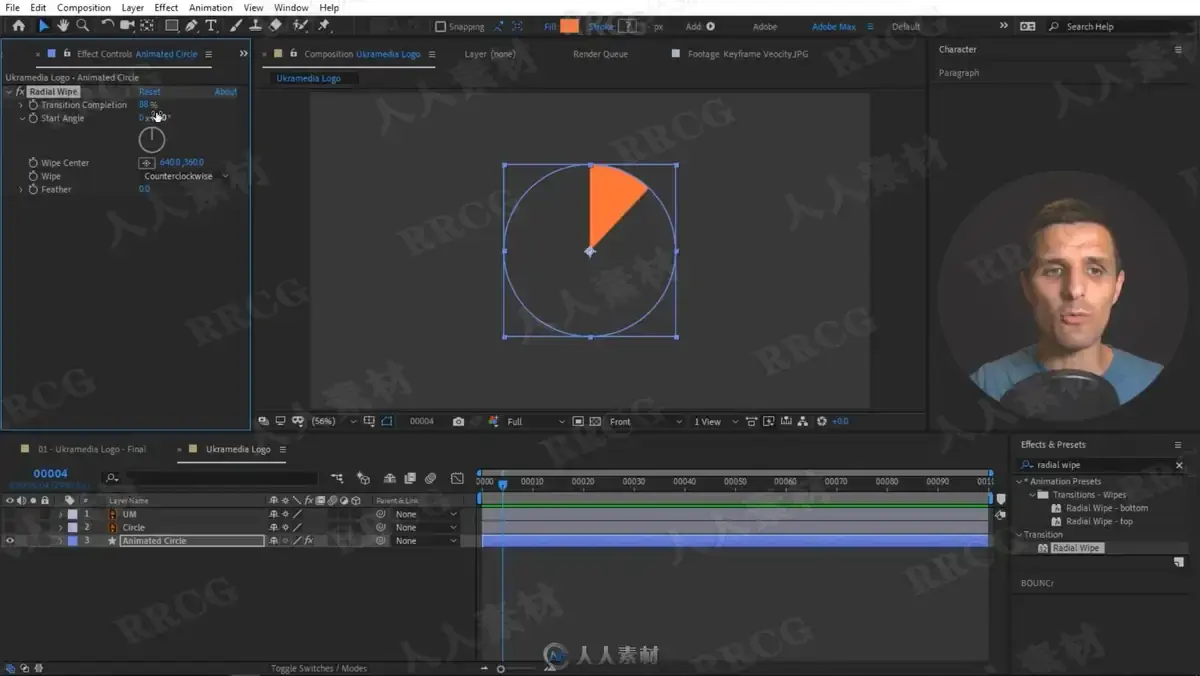Open the Effect menu
This screenshot has height=676, width=1200.
(166, 7)
